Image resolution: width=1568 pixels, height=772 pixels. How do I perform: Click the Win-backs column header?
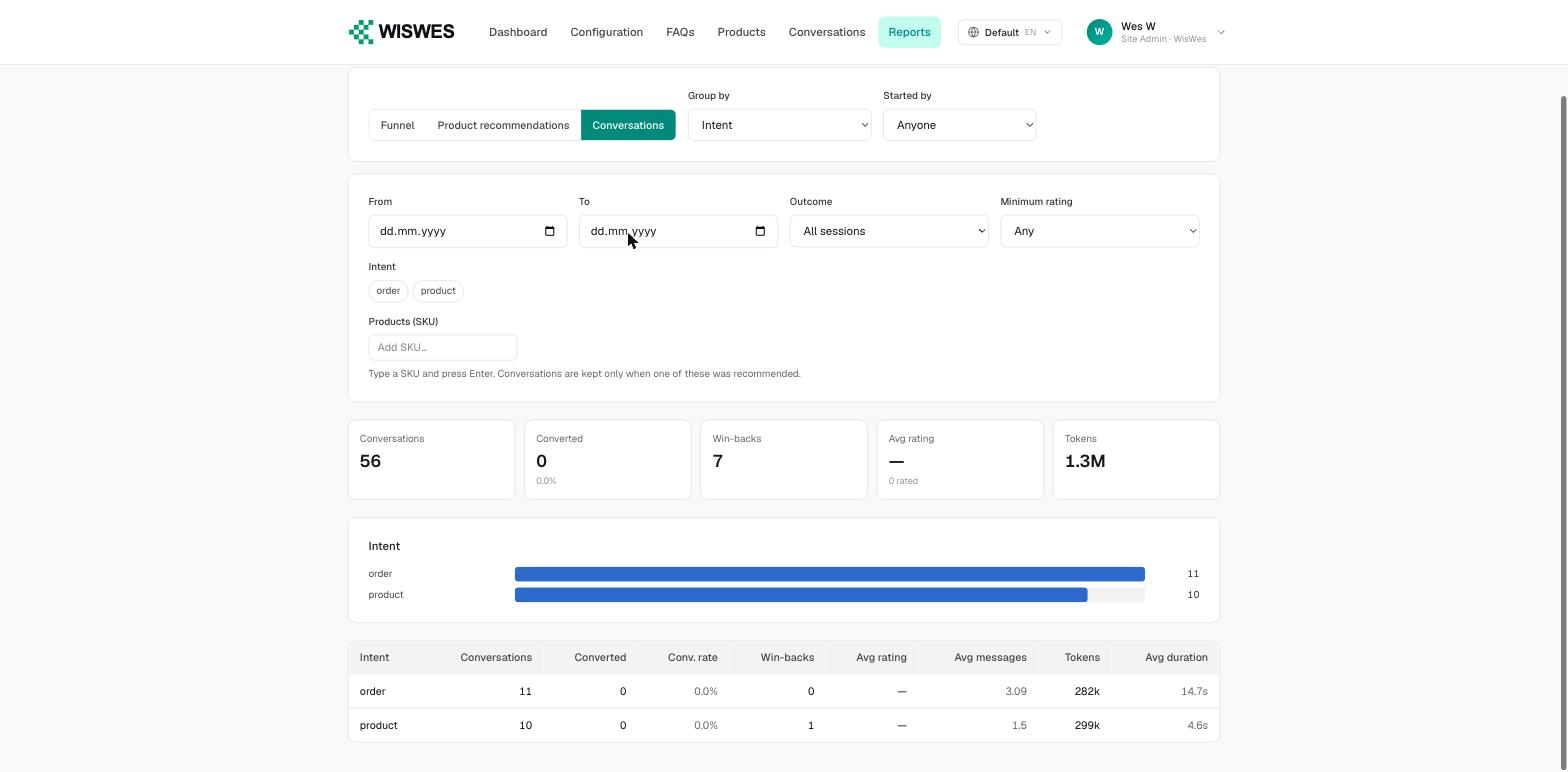click(x=787, y=657)
